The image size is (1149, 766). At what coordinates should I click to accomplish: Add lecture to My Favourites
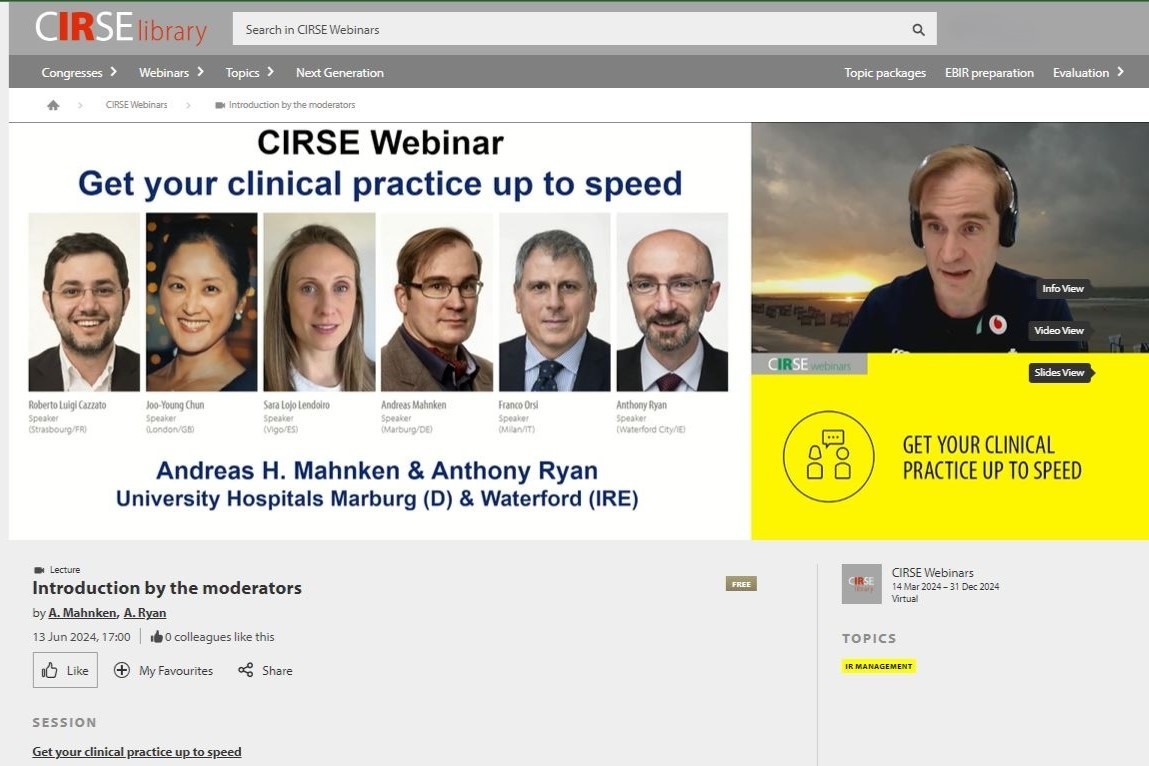[x=163, y=670]
